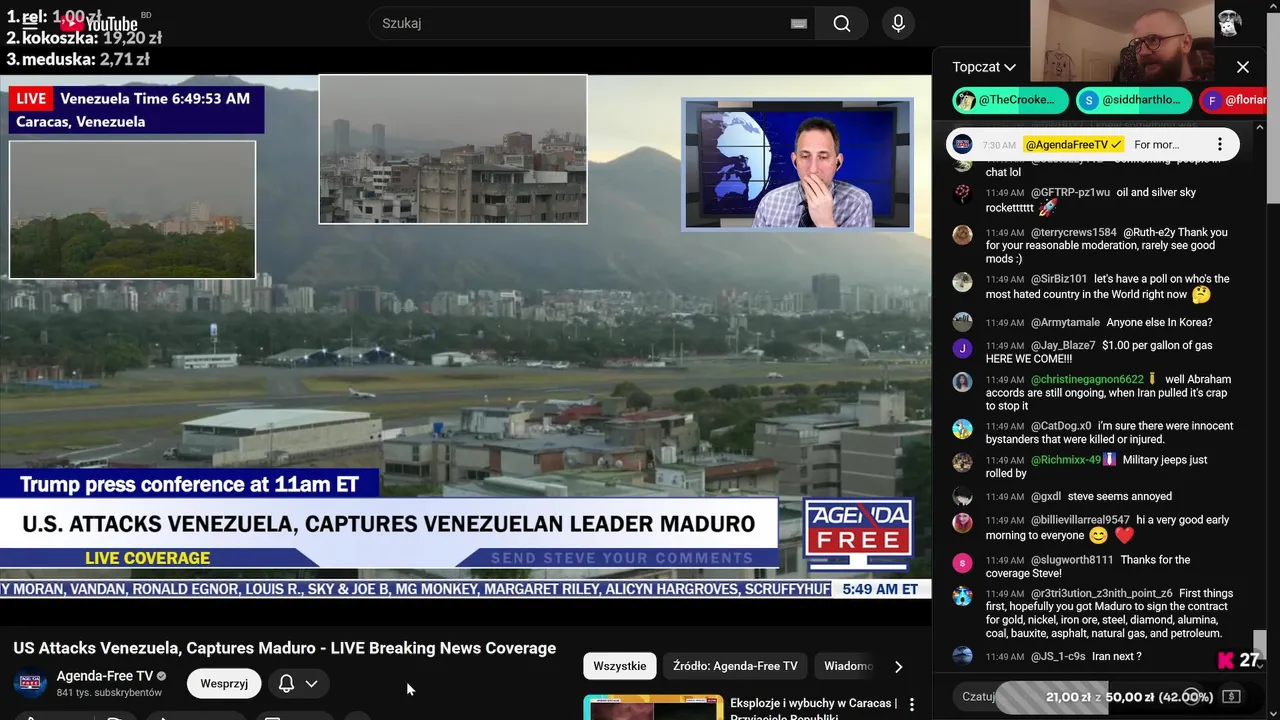Click the search magnifier button
1280x720 pixels.
coord(842,23)
